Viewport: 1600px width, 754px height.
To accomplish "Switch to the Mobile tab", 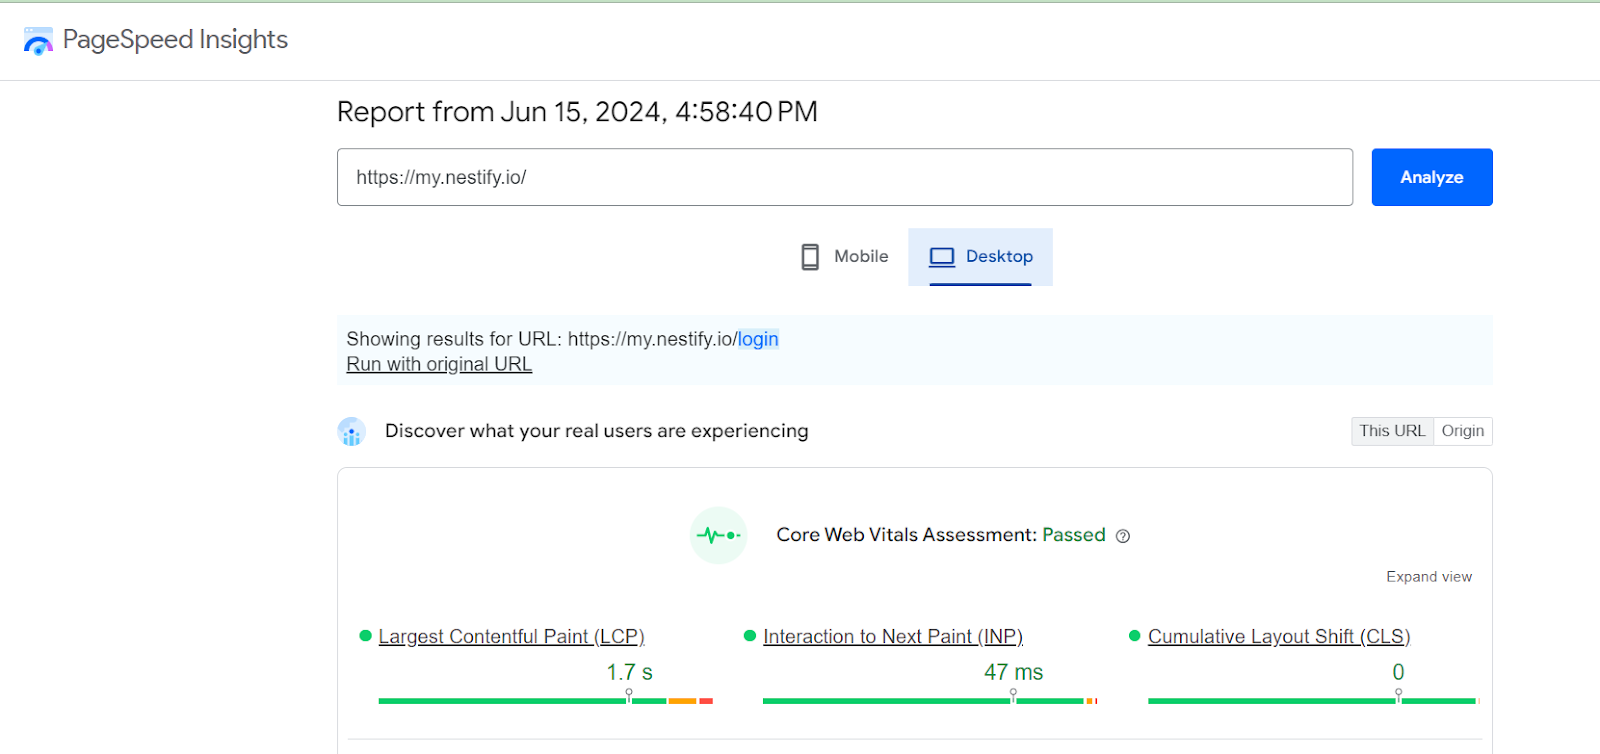I will [x=845, y=257].
